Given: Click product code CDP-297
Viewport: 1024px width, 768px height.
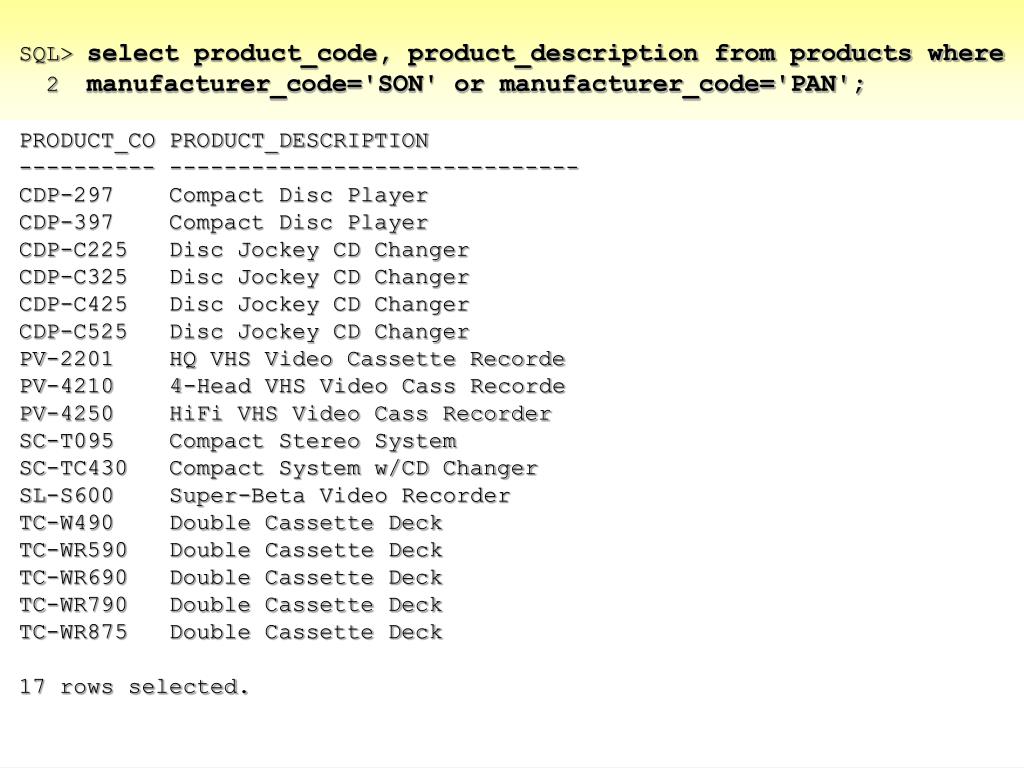Looking at the screenshot, I should [67, 195].
